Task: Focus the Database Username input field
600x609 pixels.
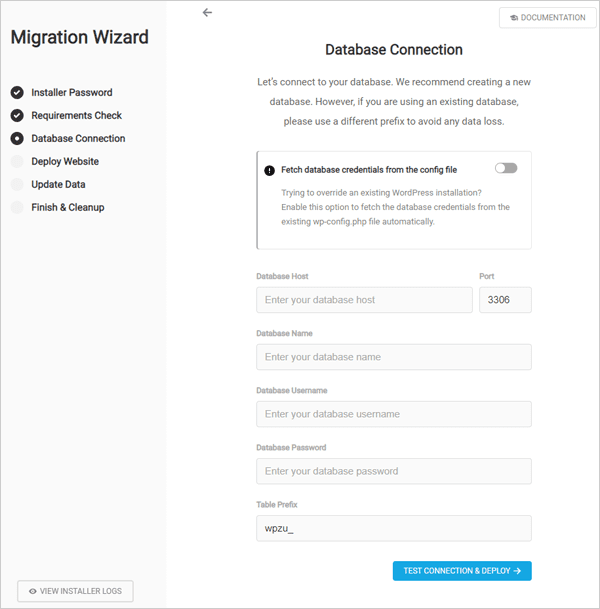Action: click(394, 414)
